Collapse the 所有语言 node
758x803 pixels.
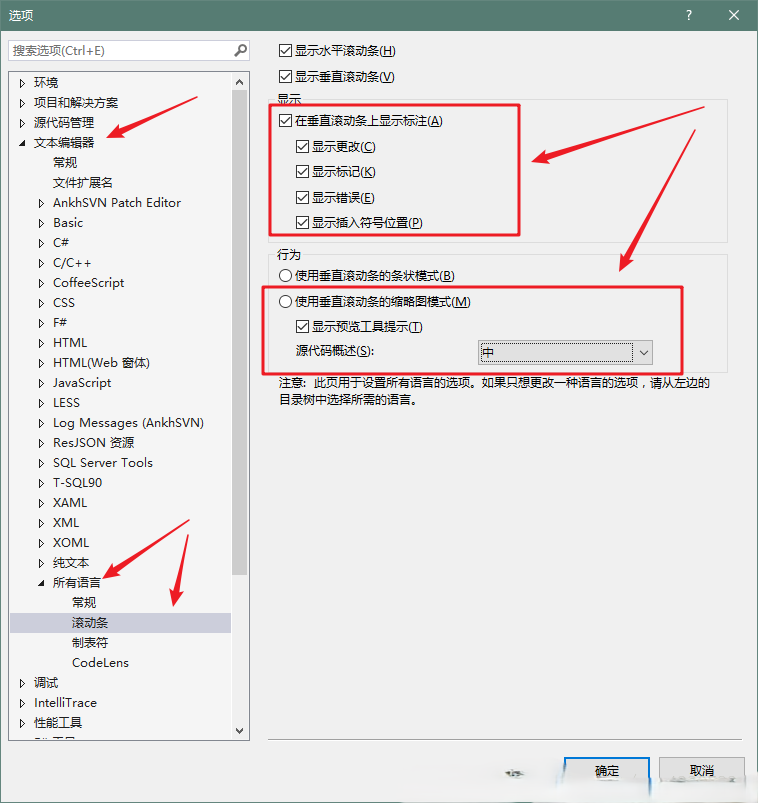point(41,583)
